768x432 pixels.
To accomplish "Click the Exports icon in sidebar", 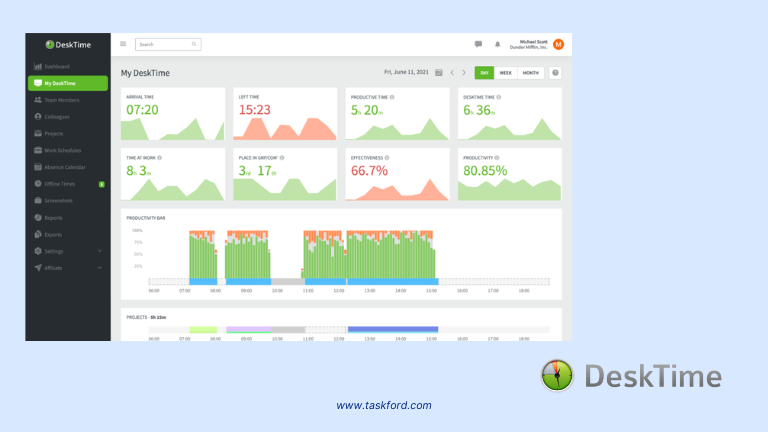I will tap(38, 234).
